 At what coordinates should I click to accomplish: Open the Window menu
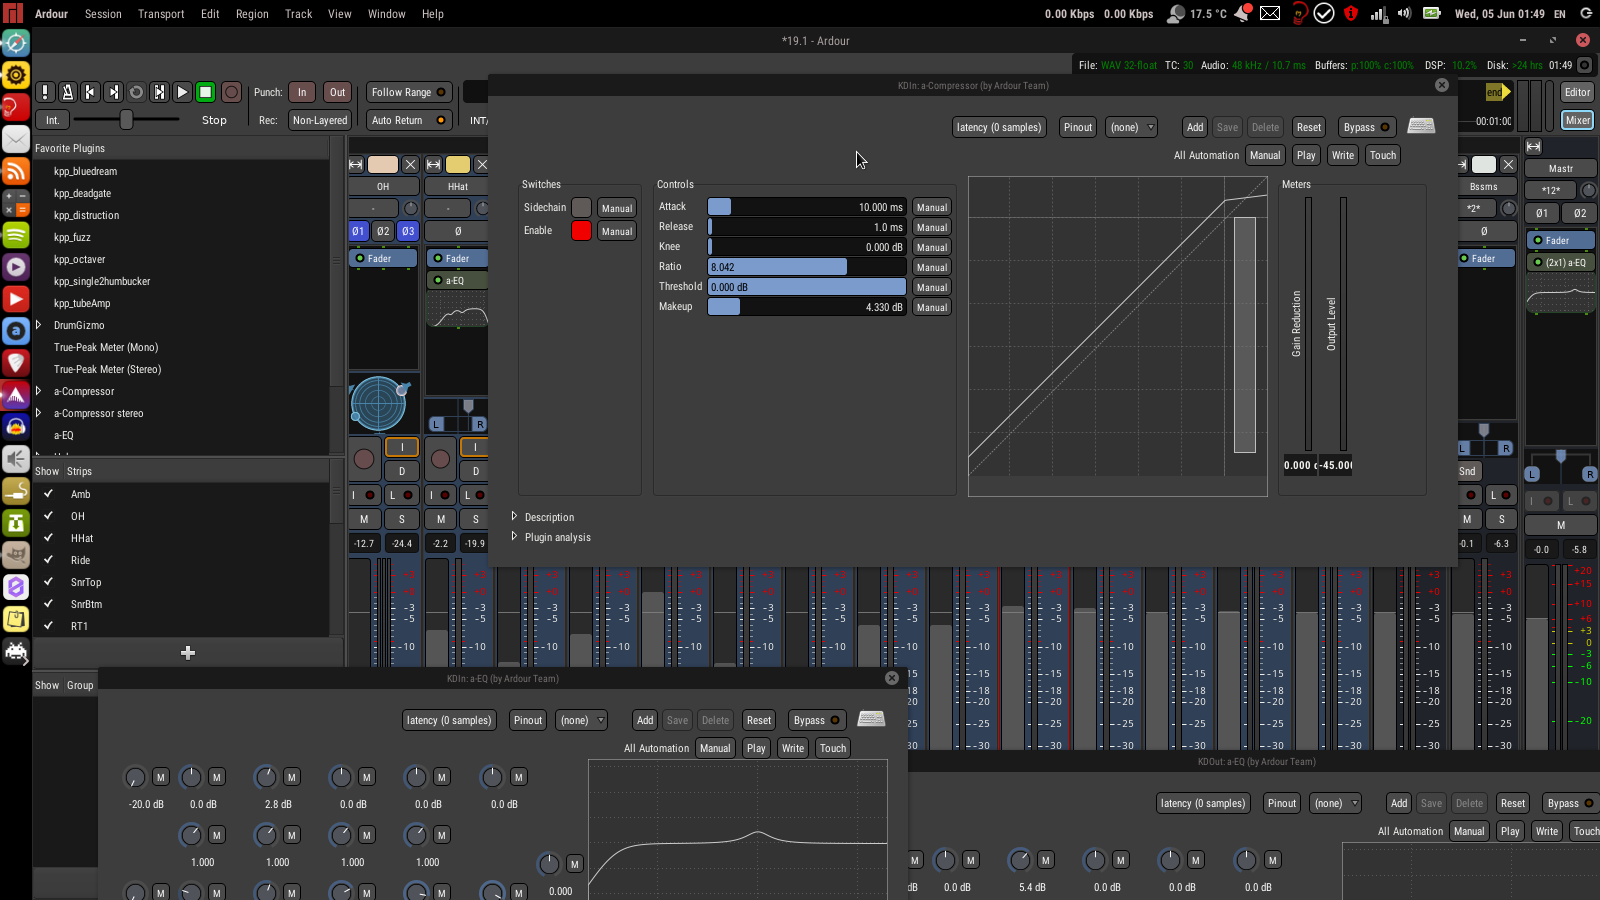(x=386, y=14)
